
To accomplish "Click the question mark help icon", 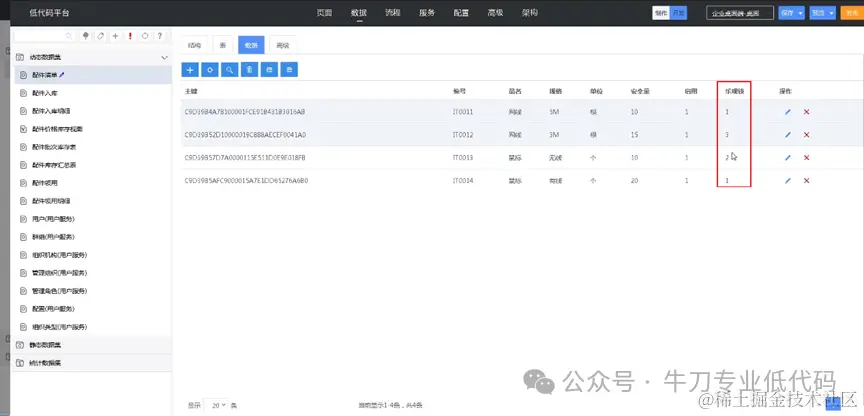I will [160, 36].
